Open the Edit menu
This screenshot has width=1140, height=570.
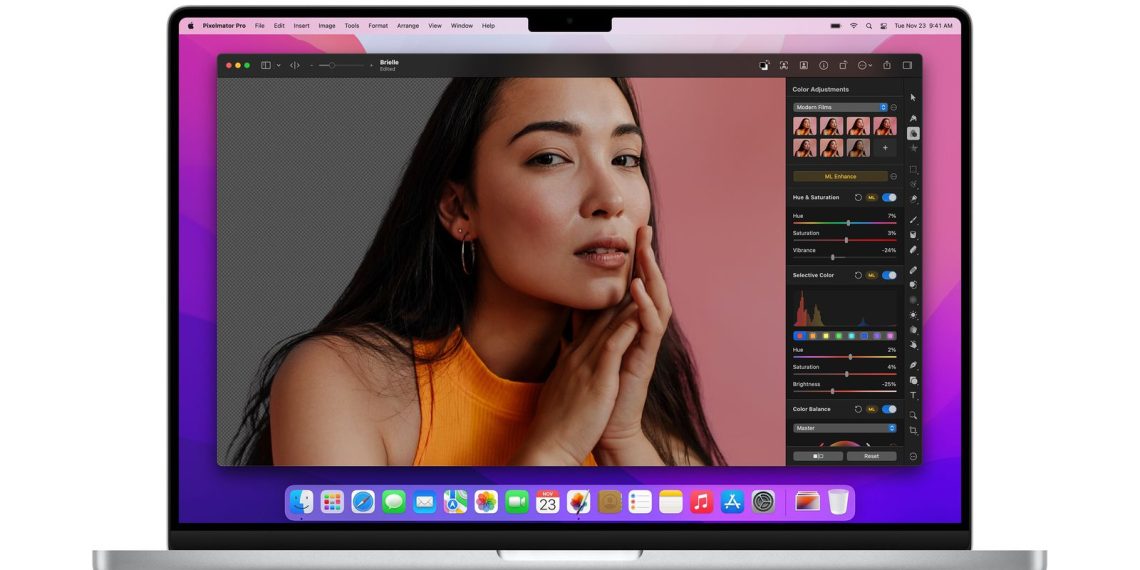[x=279, y=25]
